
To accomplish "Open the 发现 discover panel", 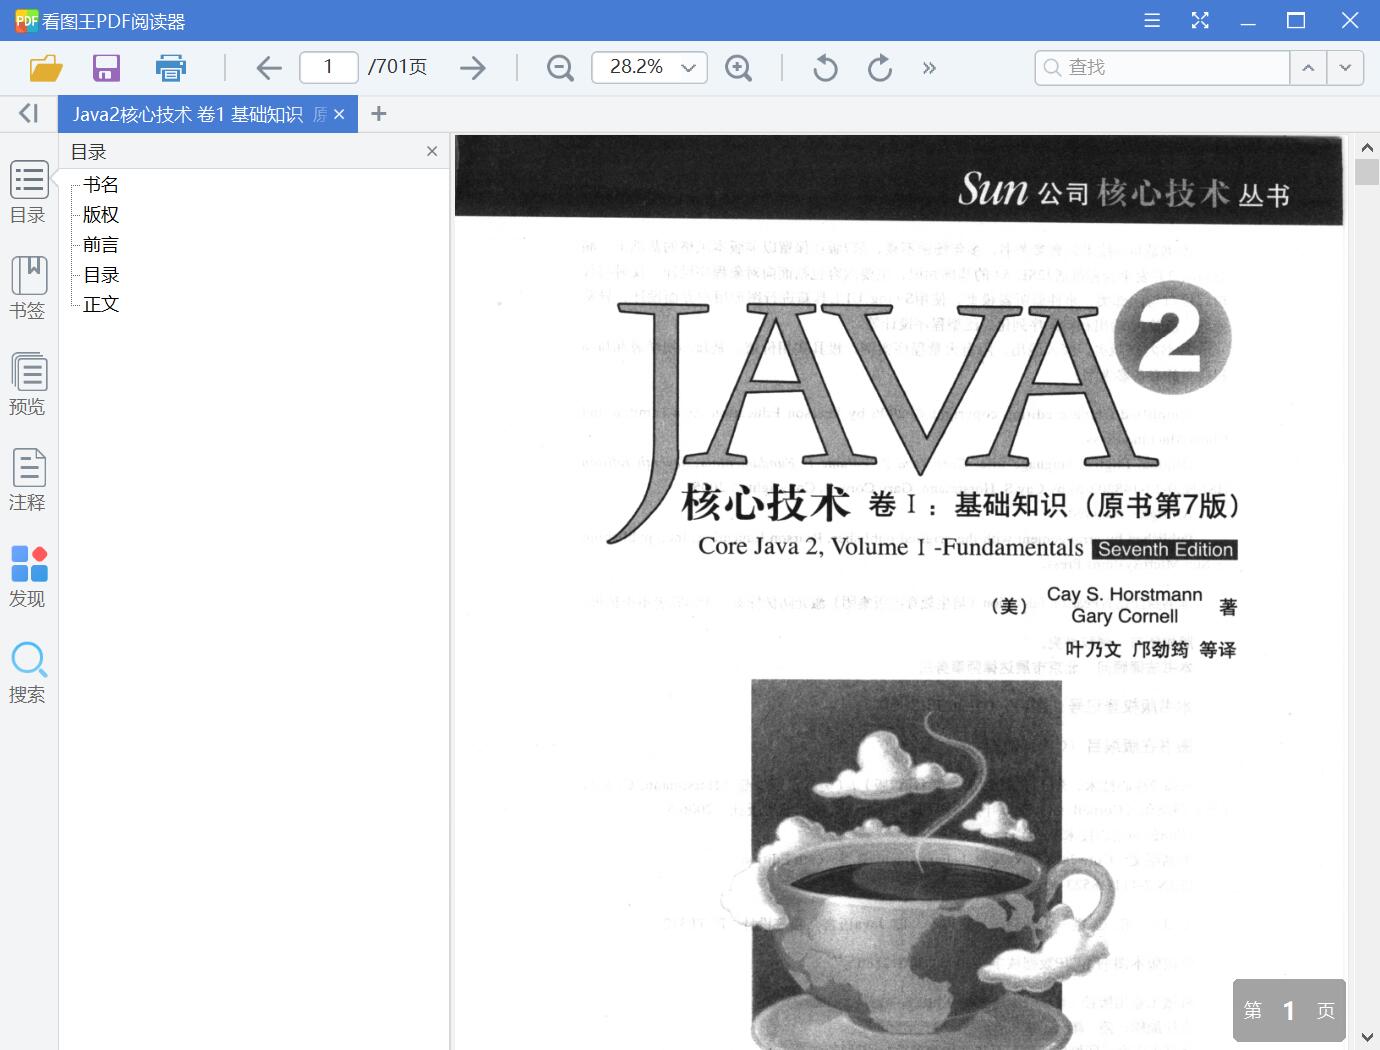I will 28,576.
